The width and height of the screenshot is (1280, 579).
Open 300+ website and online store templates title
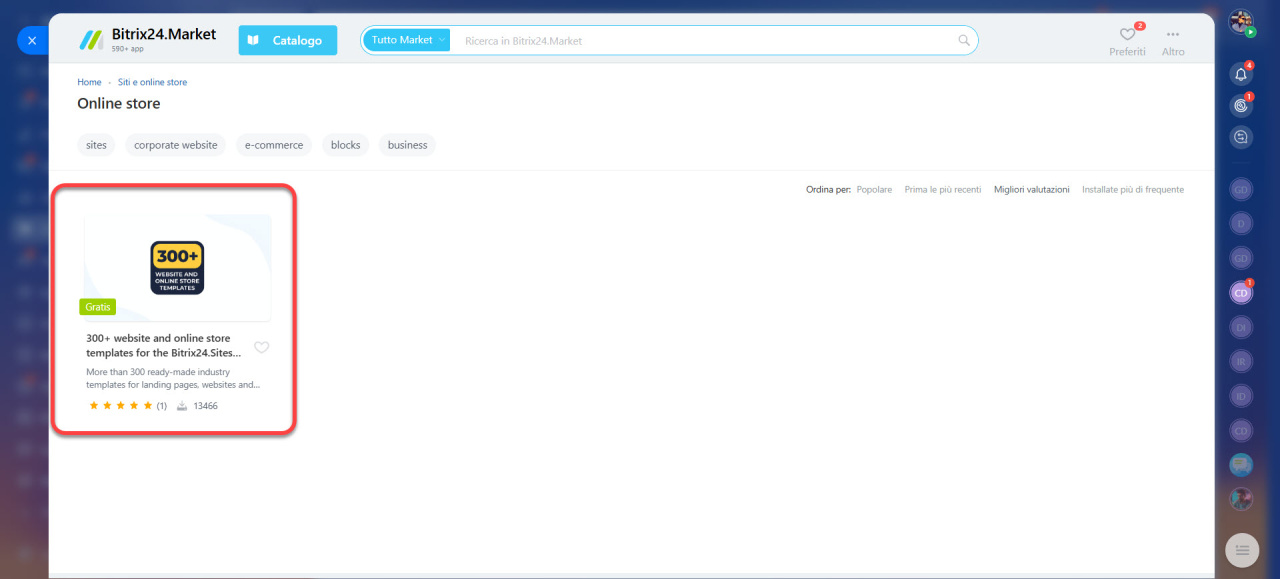tap(164, 345)
